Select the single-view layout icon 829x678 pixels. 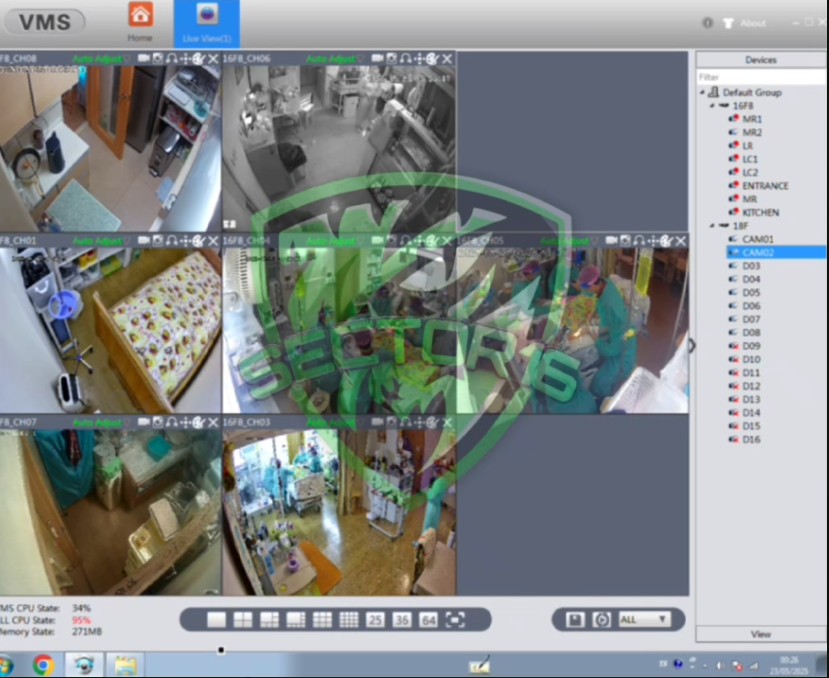pos(216,620)
